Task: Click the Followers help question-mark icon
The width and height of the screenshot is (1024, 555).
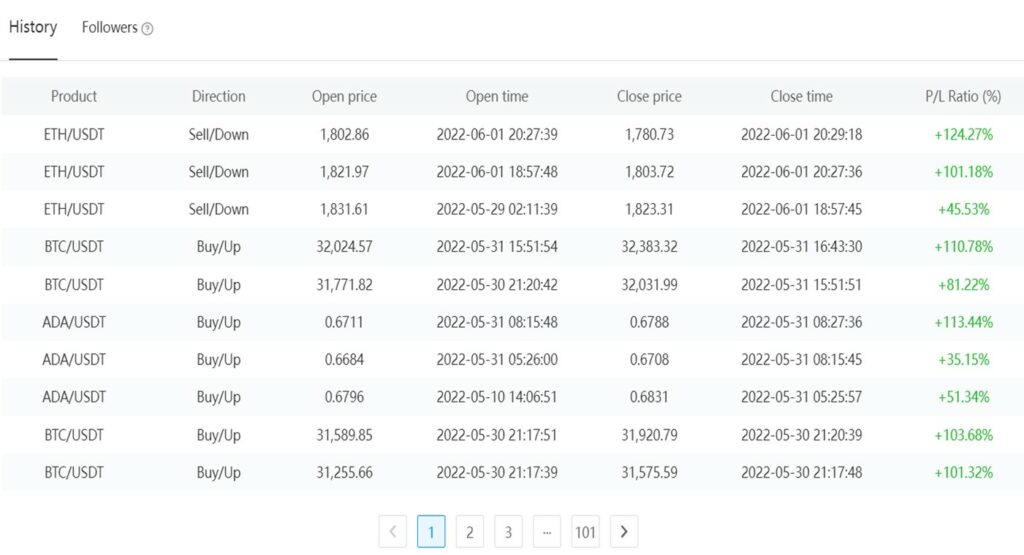Action: (x=148, y=29)
